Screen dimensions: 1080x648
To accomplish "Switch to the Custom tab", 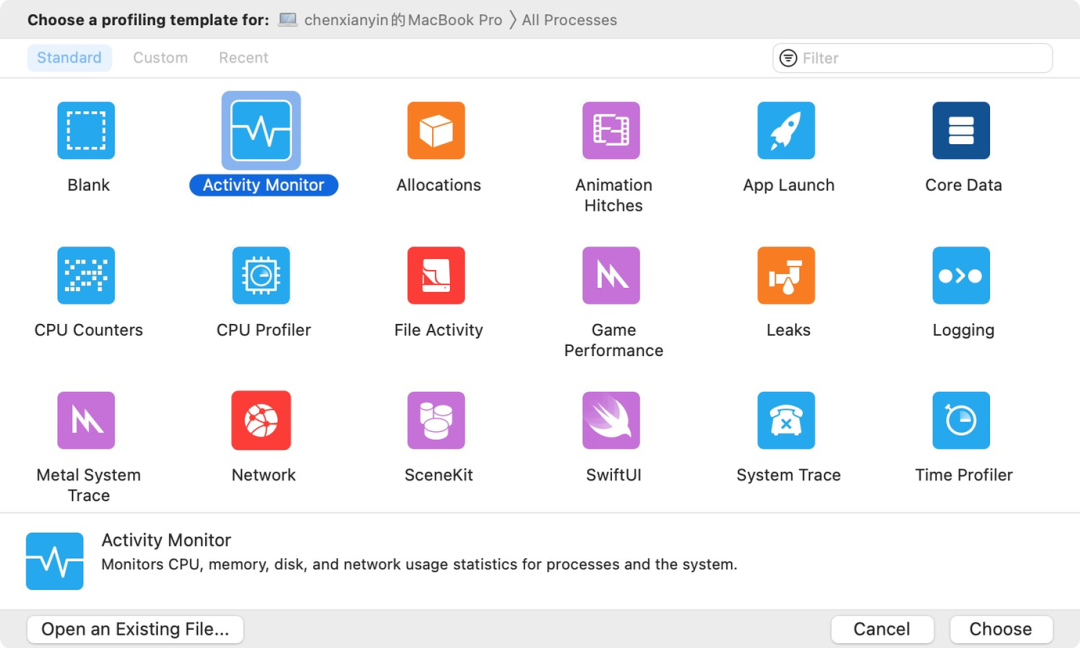I will pyautogui.click(x=160, y=58).
